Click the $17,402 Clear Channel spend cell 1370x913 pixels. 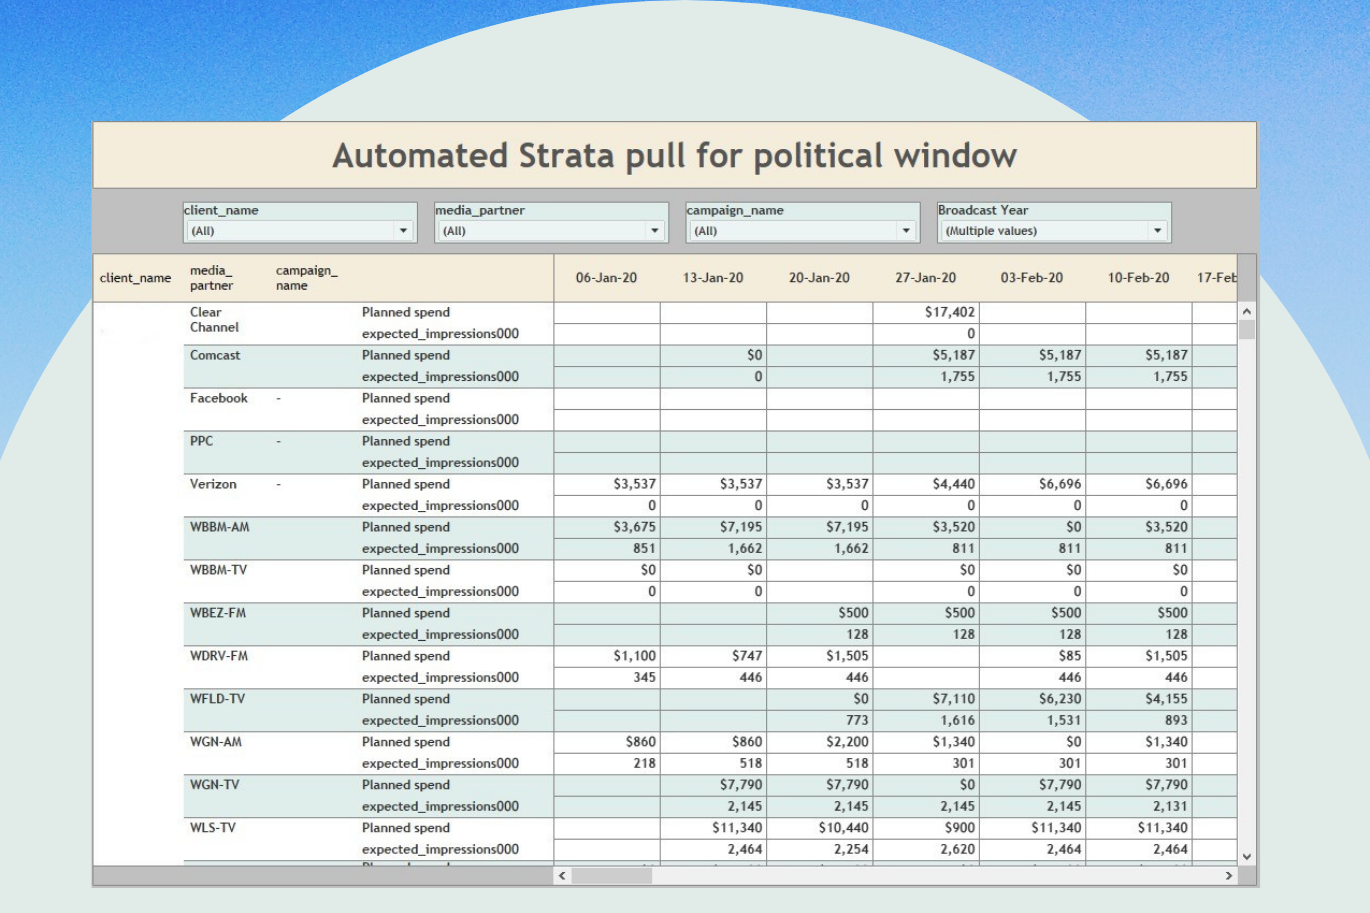926,313
